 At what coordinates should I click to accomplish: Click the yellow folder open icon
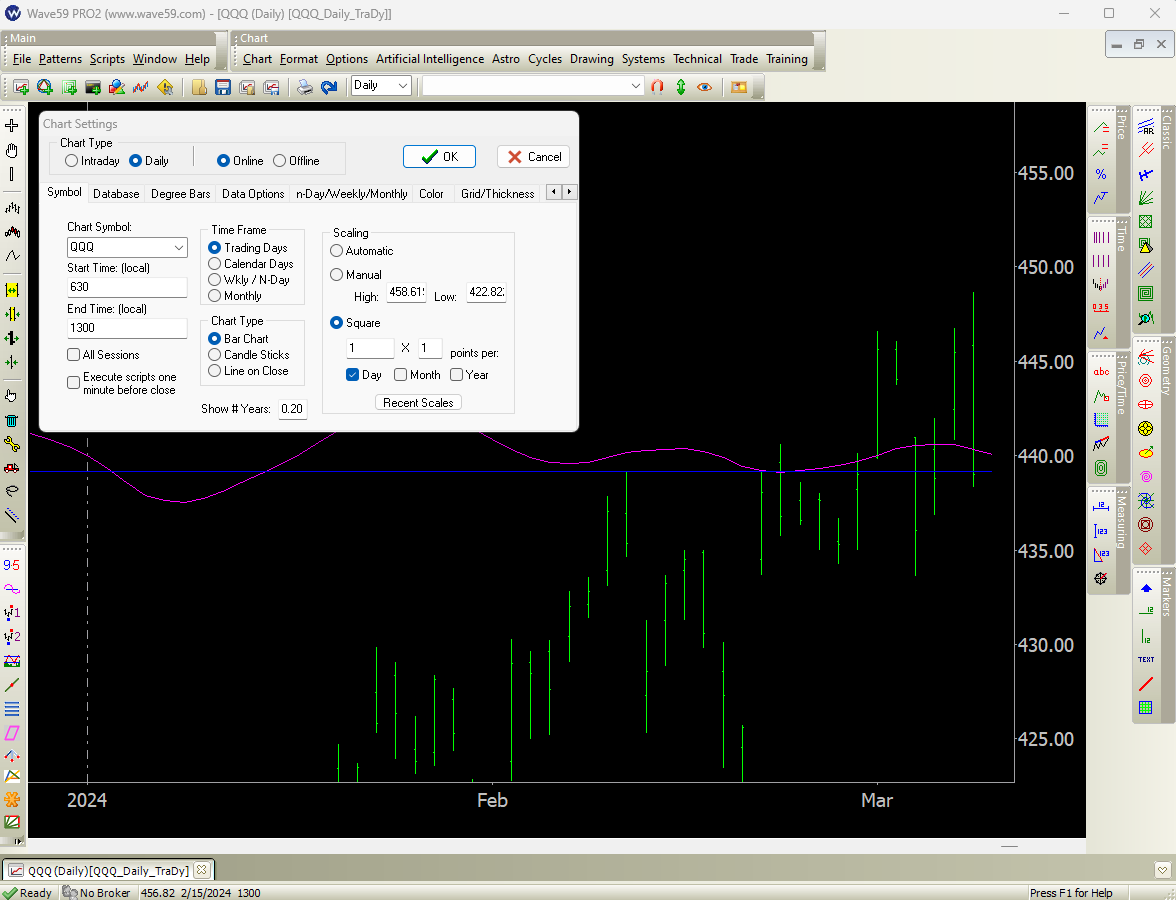(199, 87)
